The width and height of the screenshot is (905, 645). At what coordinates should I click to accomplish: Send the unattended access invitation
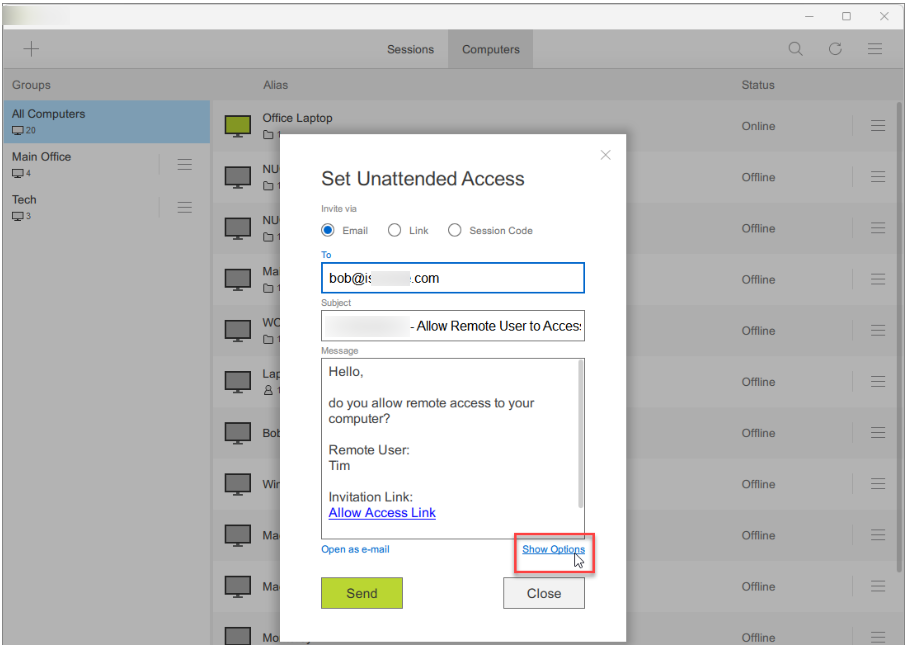click(x=361, y=592)
